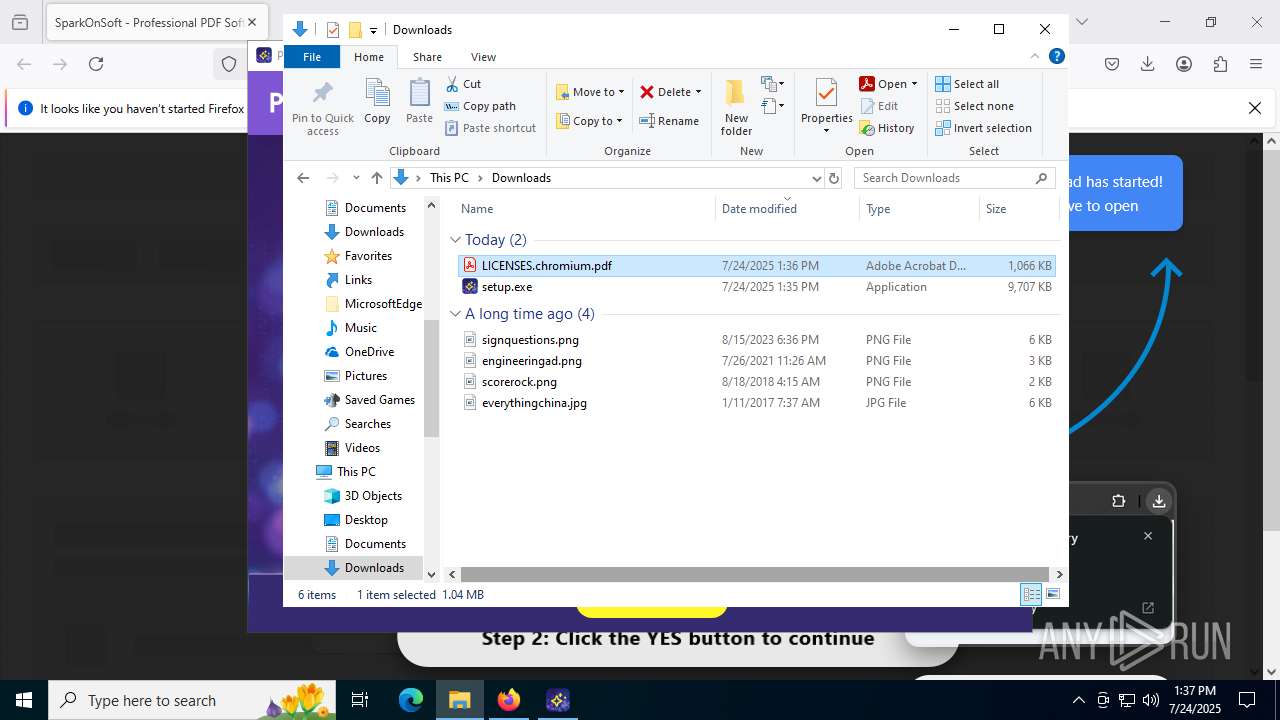This screenshot has height=720, width=1280.
Task: Select LICENSES.chromium.pdf file
Action: tap(757, 266)
